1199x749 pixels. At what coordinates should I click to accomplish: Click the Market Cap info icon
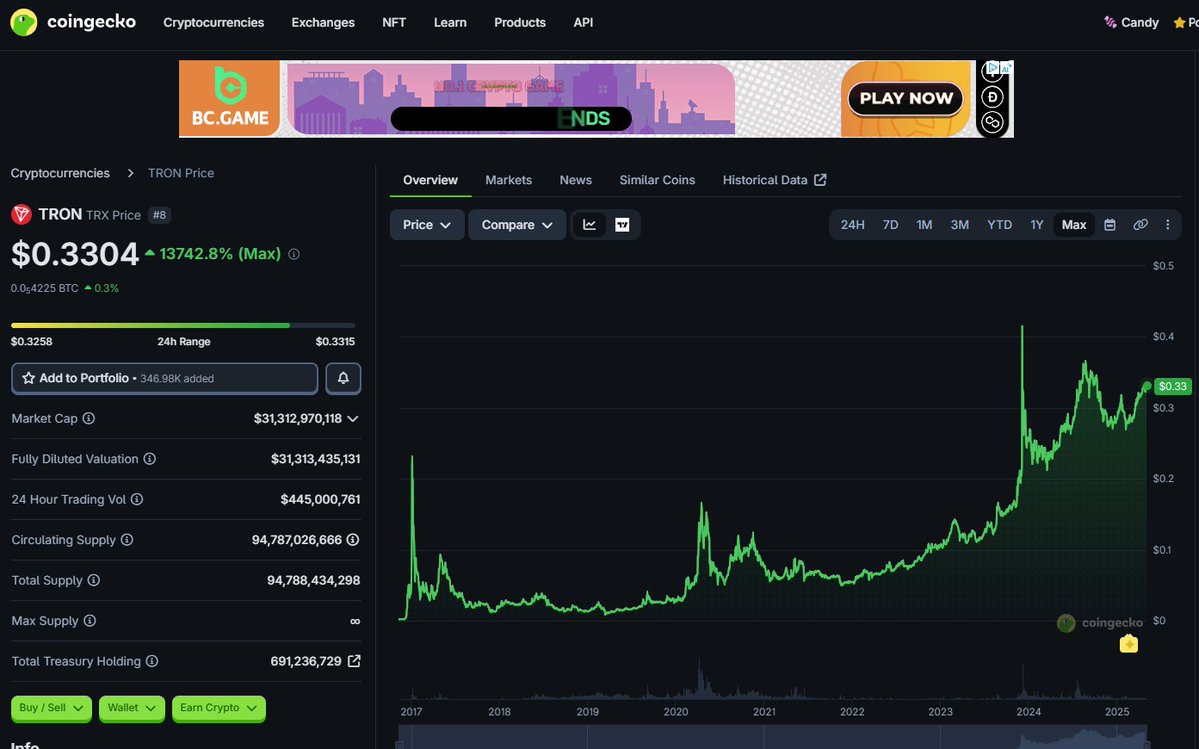(89, 418)
